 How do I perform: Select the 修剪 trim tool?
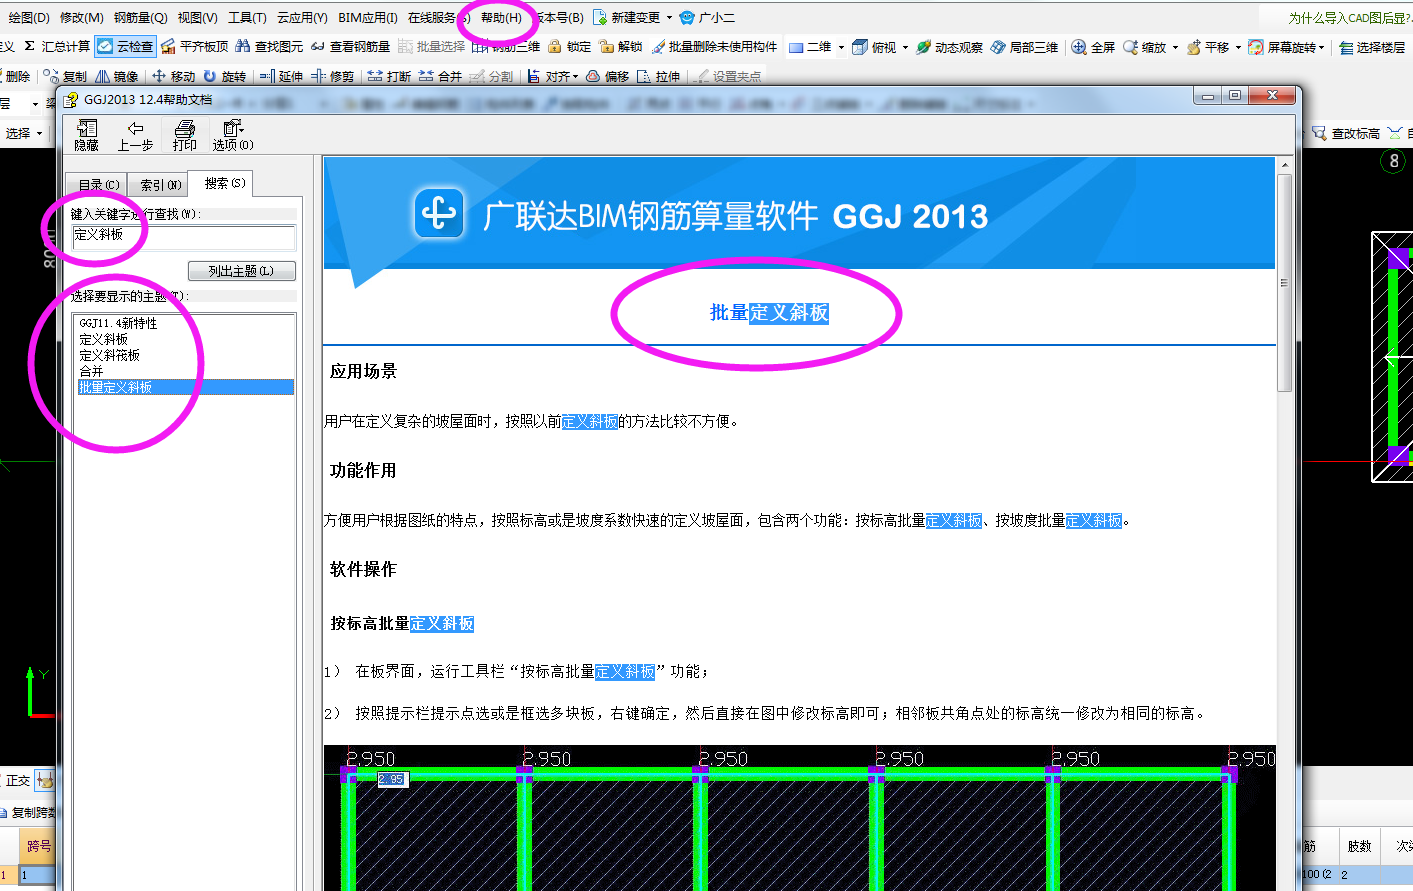pos(332,76)
